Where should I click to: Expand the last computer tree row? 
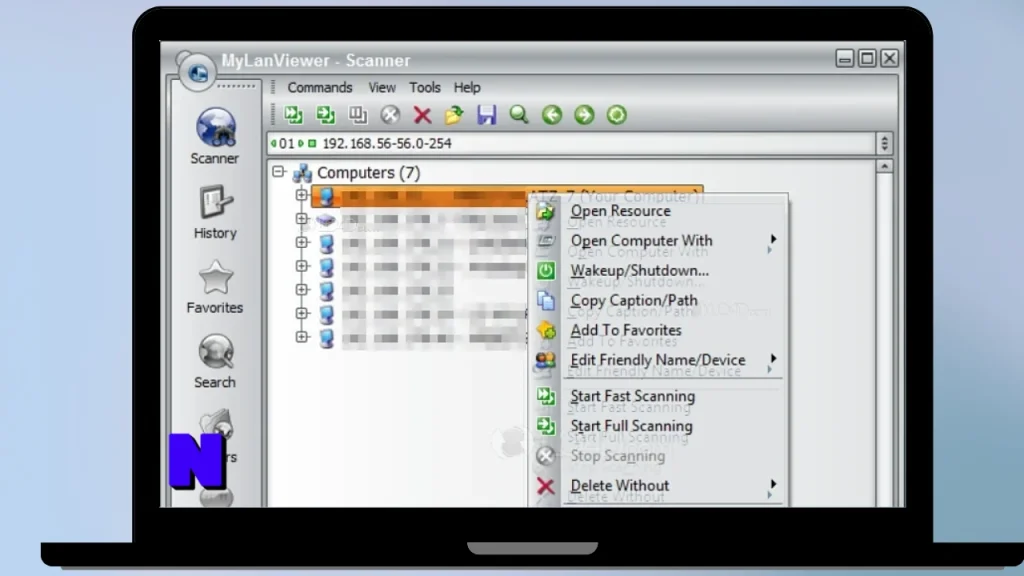click(302, 336)
